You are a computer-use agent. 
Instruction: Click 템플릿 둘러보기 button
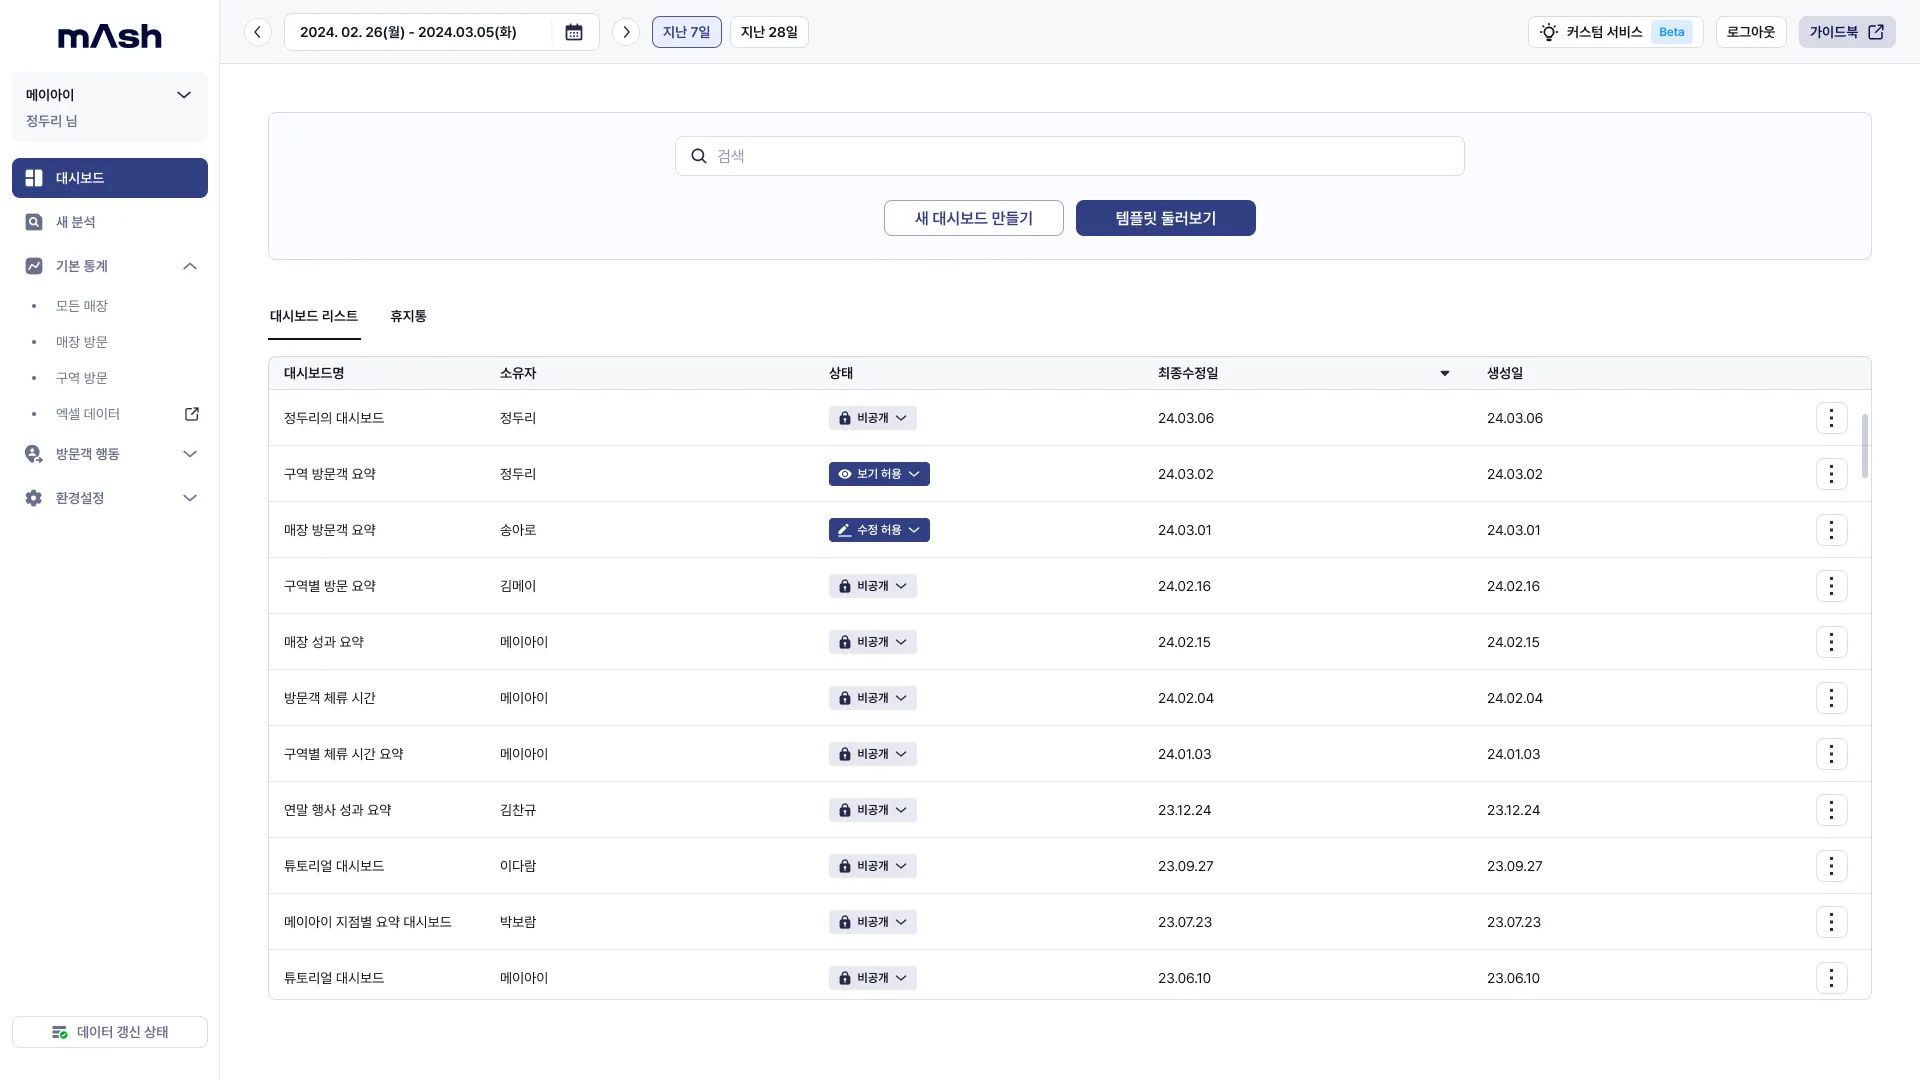click(x=1165, y=218)
